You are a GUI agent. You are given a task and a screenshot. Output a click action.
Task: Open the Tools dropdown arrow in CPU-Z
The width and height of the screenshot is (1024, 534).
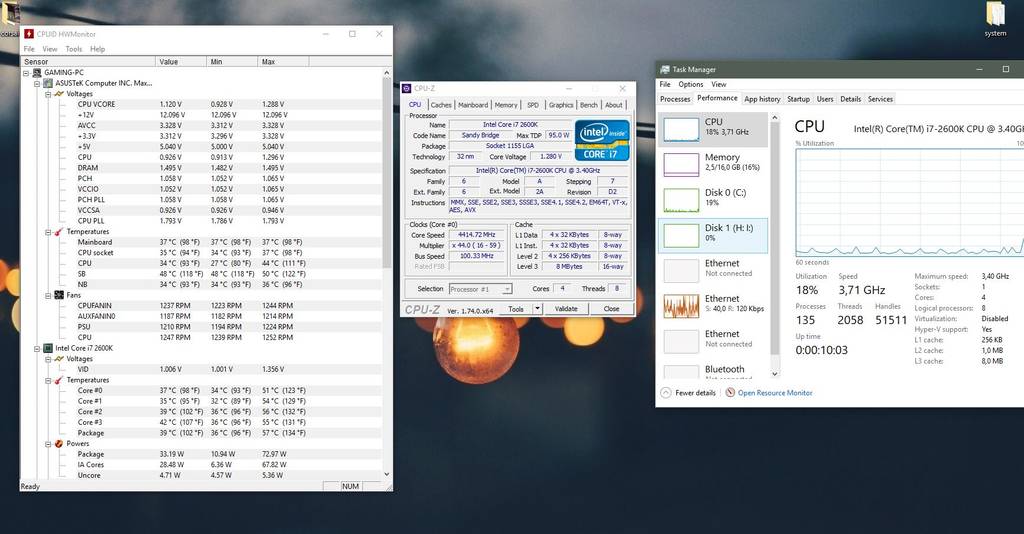(x=537, y=309)
